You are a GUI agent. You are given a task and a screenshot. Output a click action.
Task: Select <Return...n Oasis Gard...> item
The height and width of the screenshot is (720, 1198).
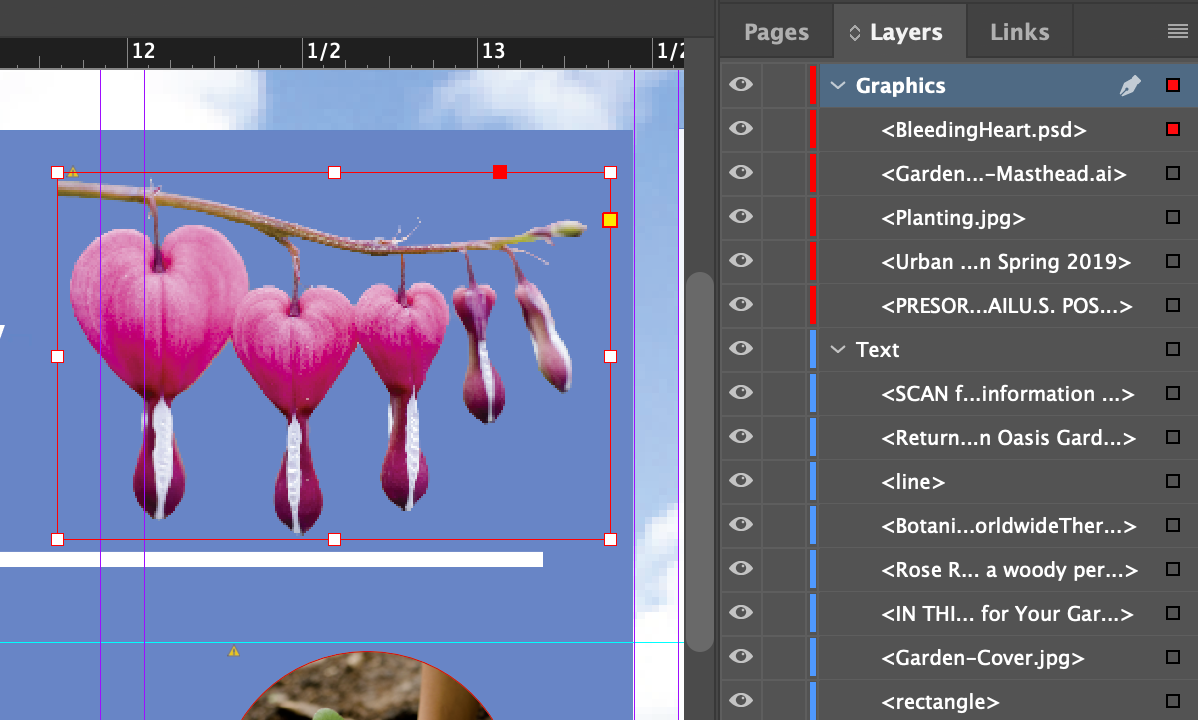coord(1008,438)
